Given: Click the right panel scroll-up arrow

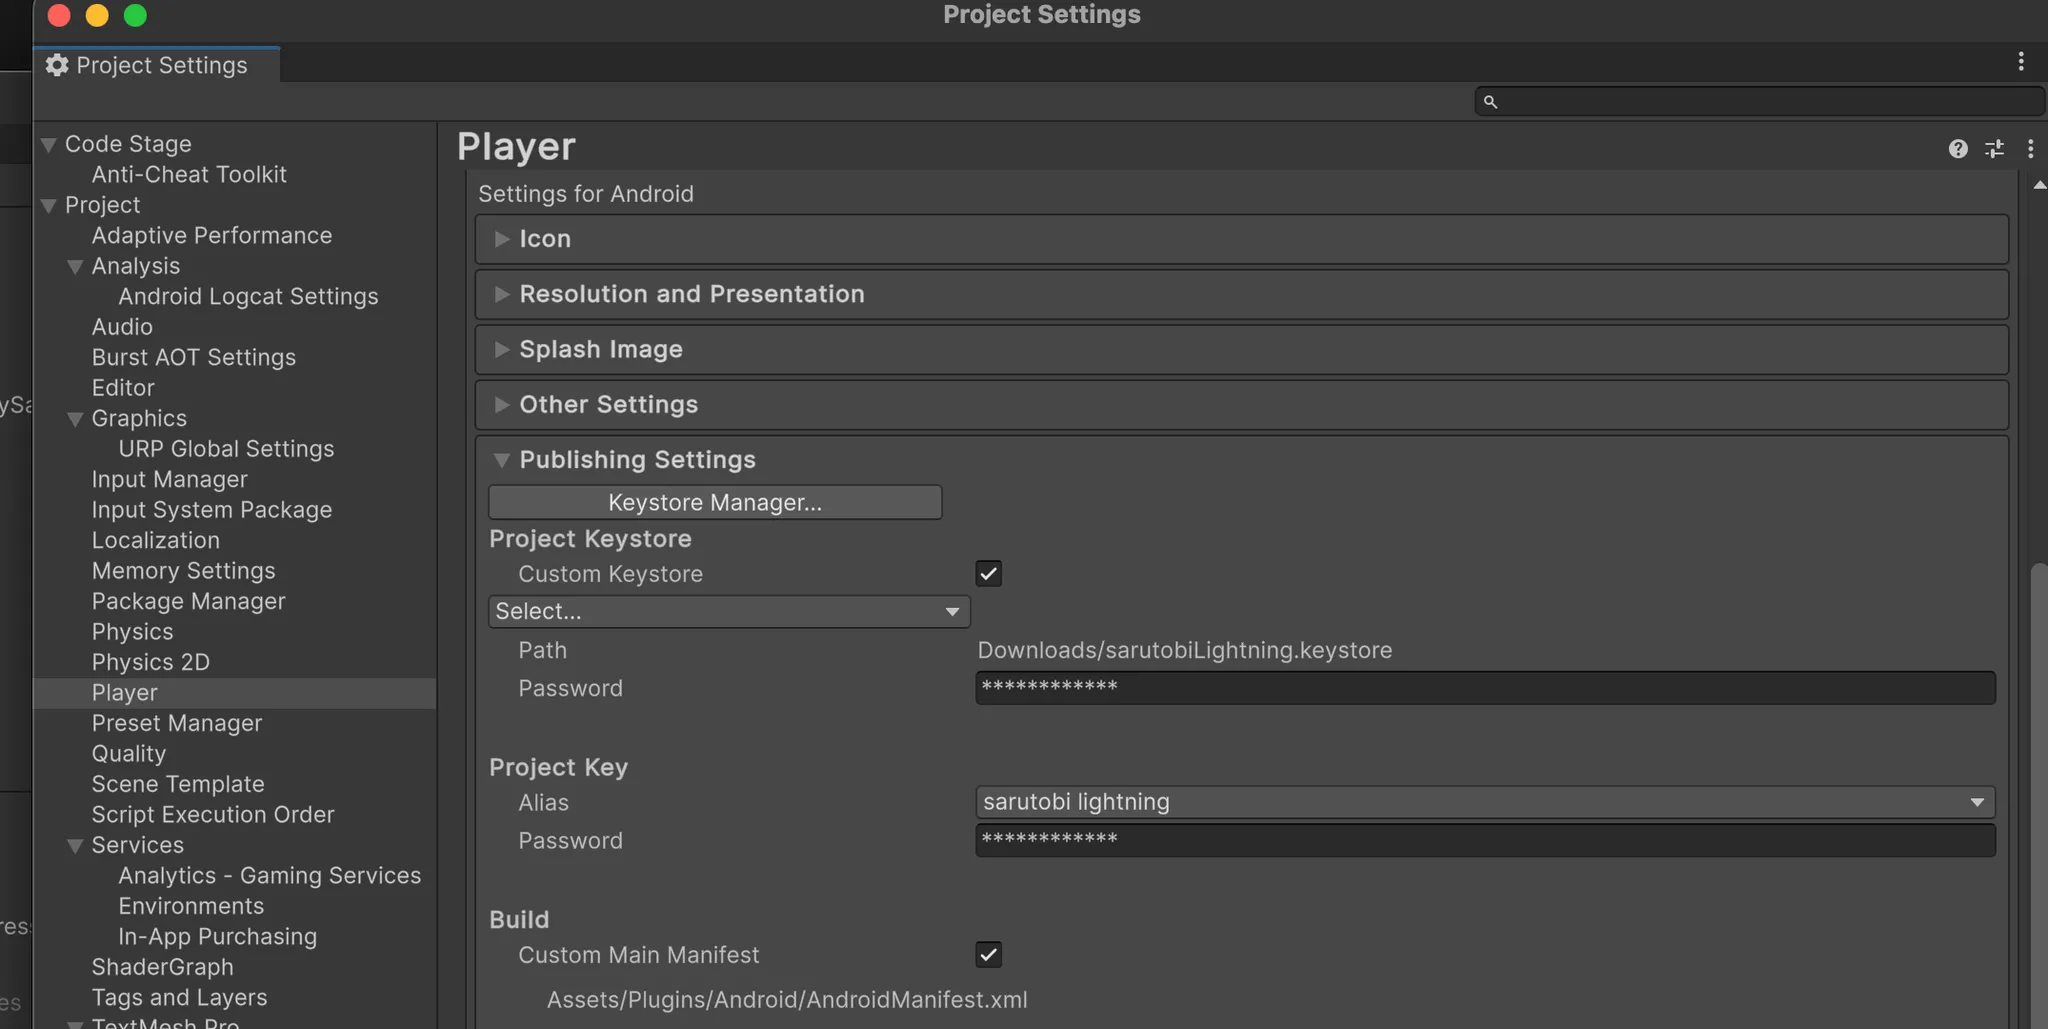Looking at the screenshot, I should [x=2039, y=185].
